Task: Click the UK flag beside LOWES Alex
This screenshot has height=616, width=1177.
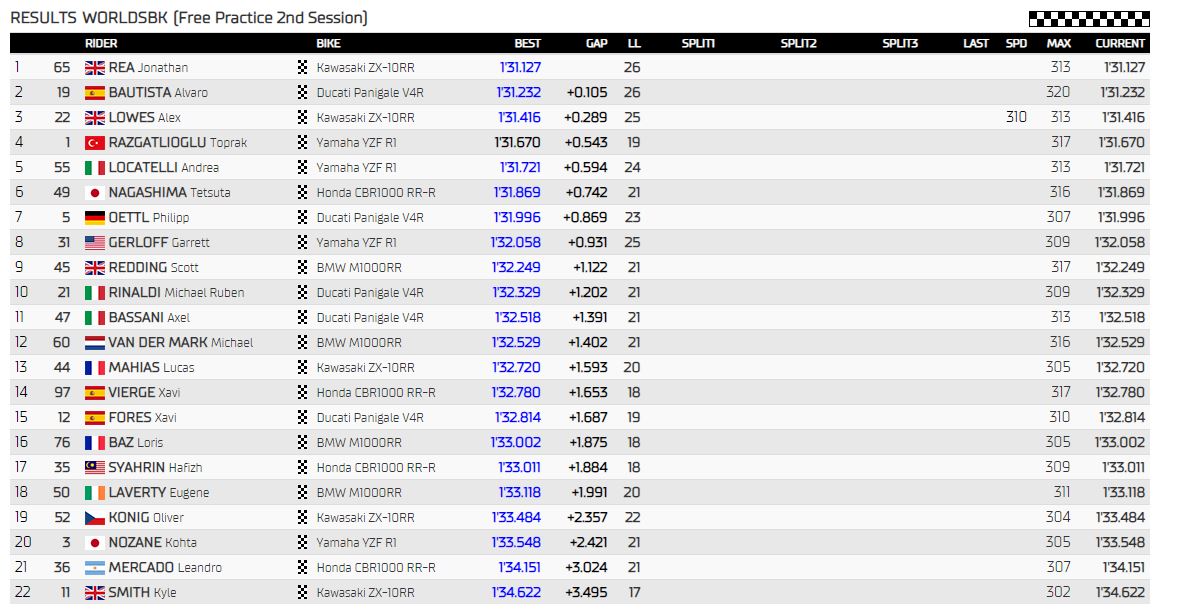Action: tap(95, 118)
